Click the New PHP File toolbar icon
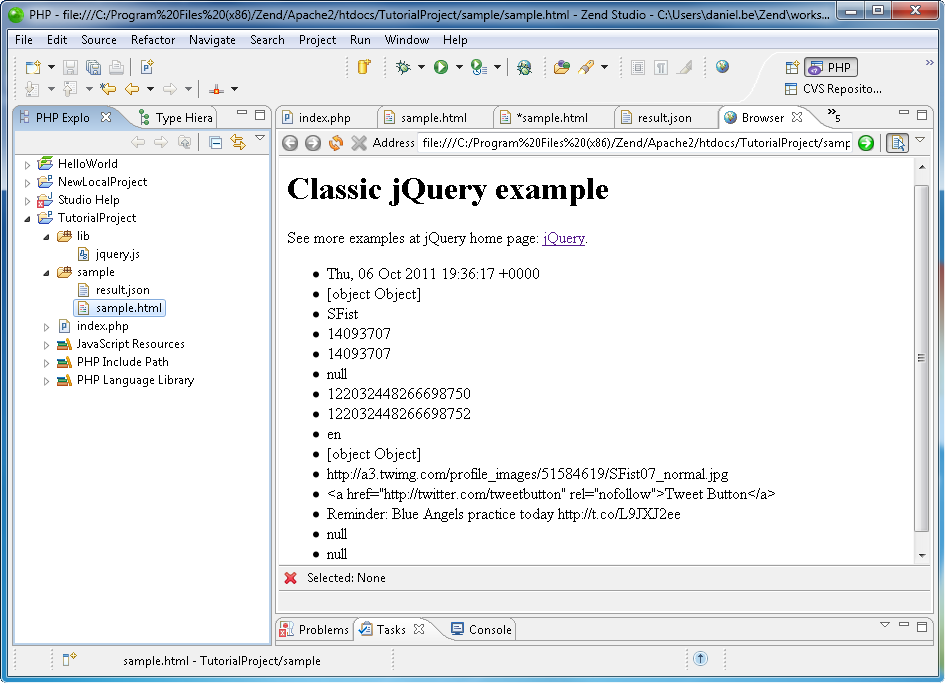The image size is (945, 683). pyautogui.click(x=147, y=67)
